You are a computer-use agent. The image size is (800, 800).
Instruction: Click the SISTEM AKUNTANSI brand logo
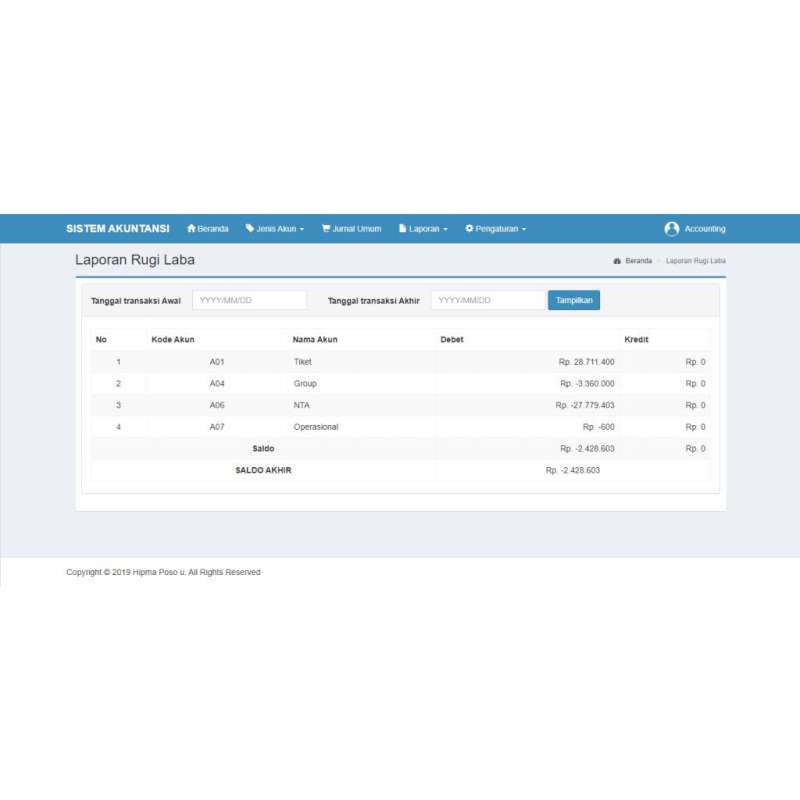pos(117,228)
